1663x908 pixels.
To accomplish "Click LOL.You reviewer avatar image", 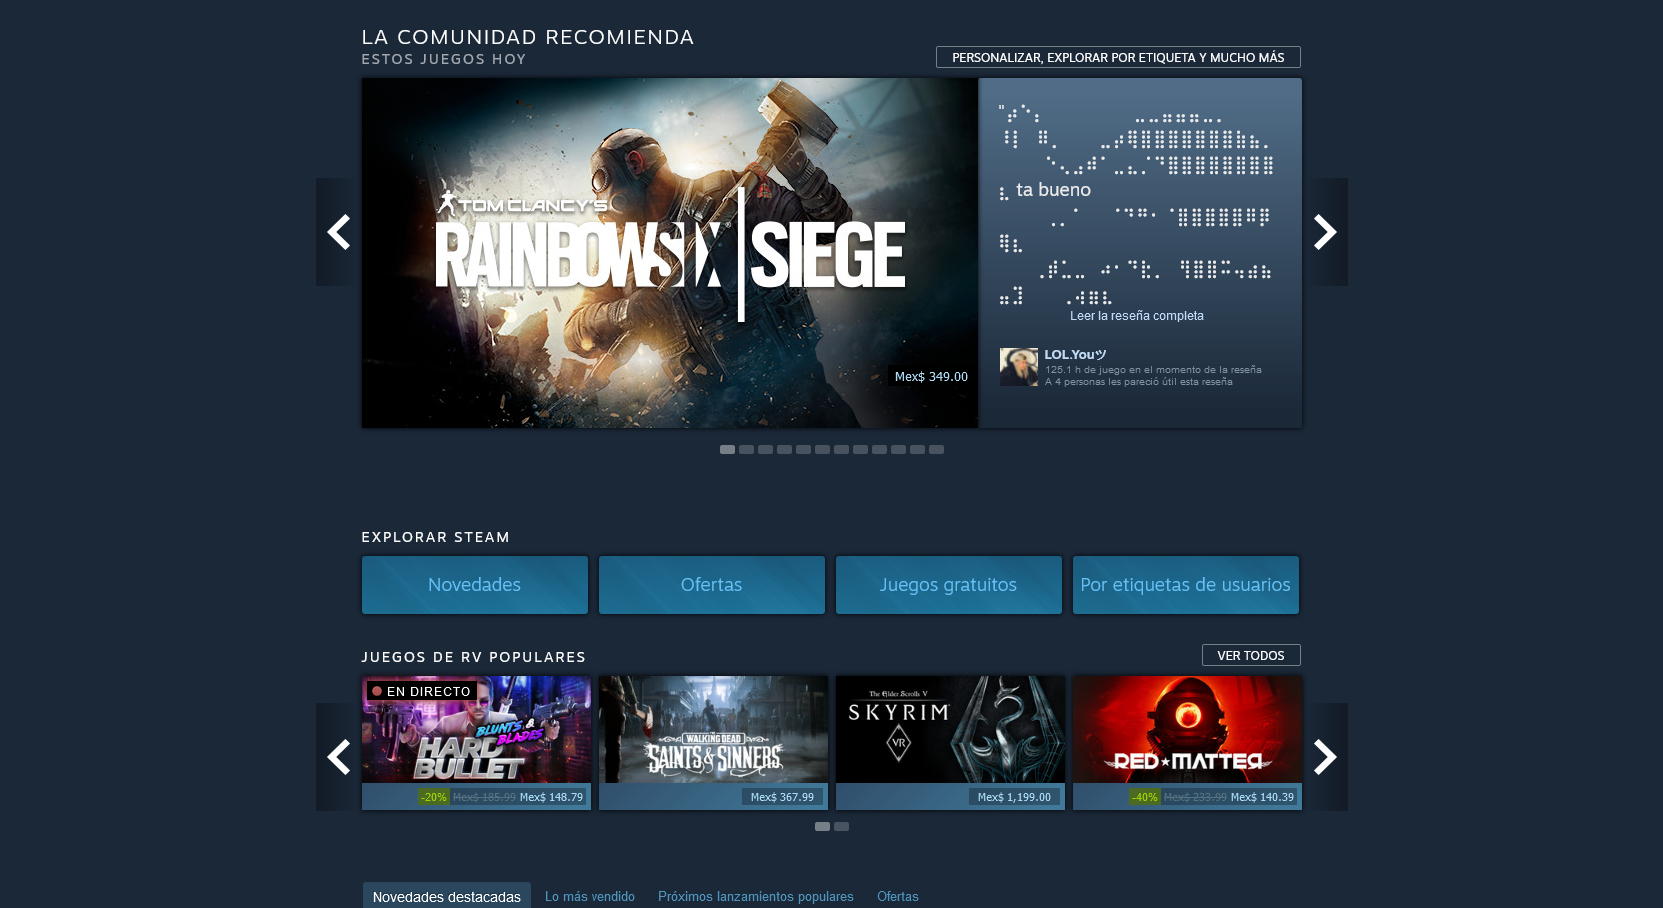I will (1019, 367).
